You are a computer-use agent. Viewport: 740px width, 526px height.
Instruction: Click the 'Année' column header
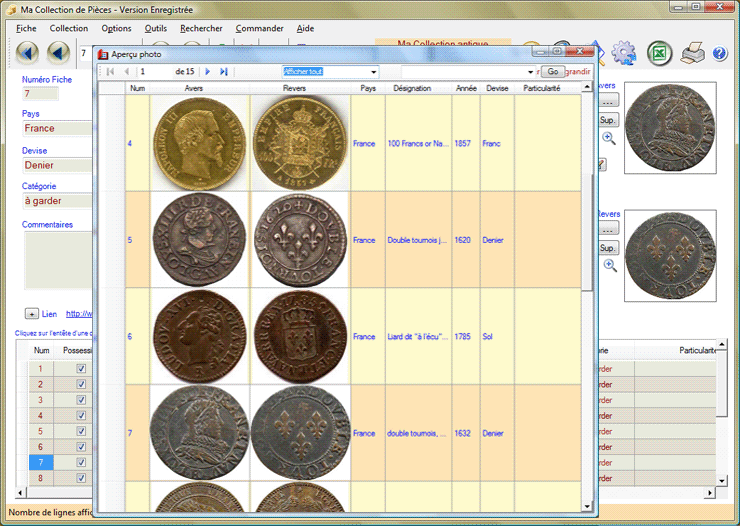(466, 88)
